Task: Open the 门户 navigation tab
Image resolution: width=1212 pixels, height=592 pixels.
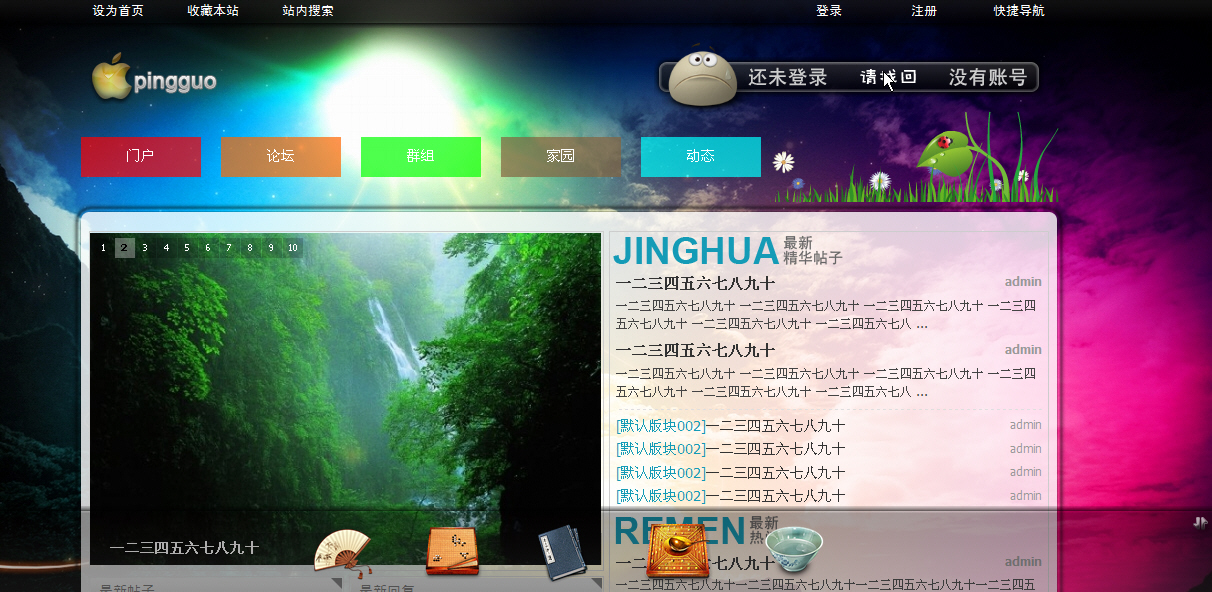Action: pos(141,157)
